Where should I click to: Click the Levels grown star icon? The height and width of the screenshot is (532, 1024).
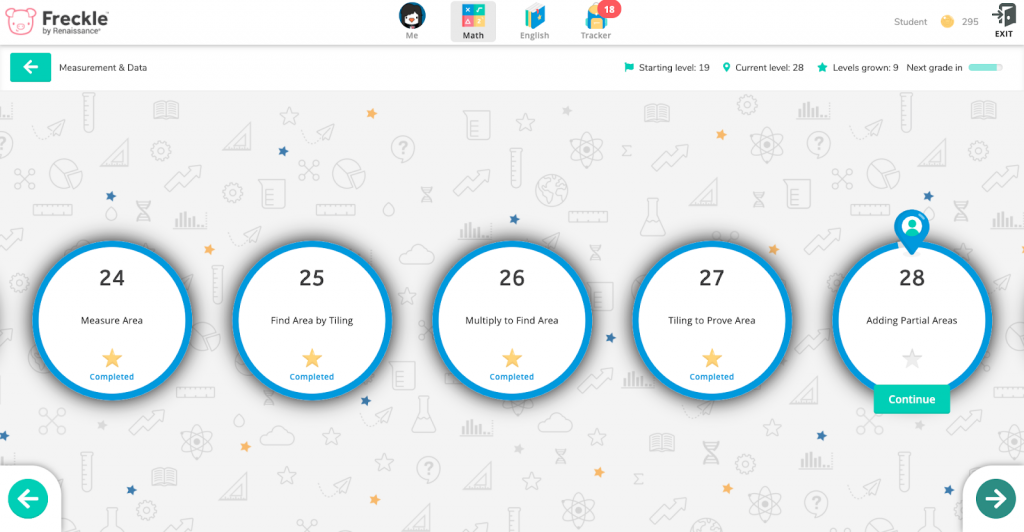(x=822, y=67)
